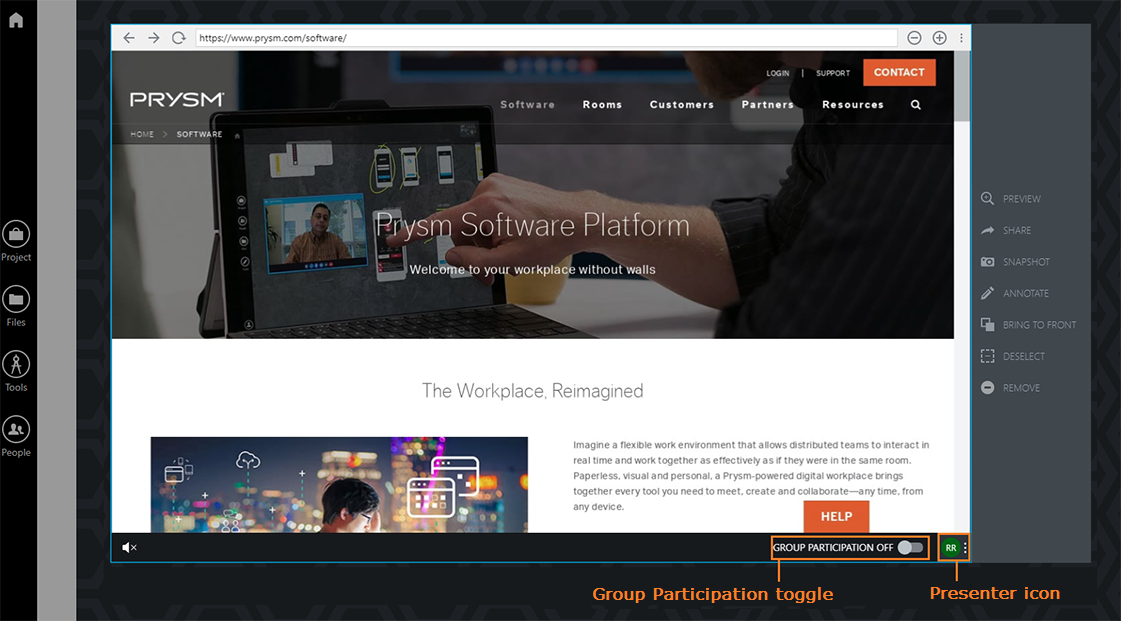This screenshot has width=1121, height=621.
Task: Click the SUPPORT link
Action: (833, 73)
